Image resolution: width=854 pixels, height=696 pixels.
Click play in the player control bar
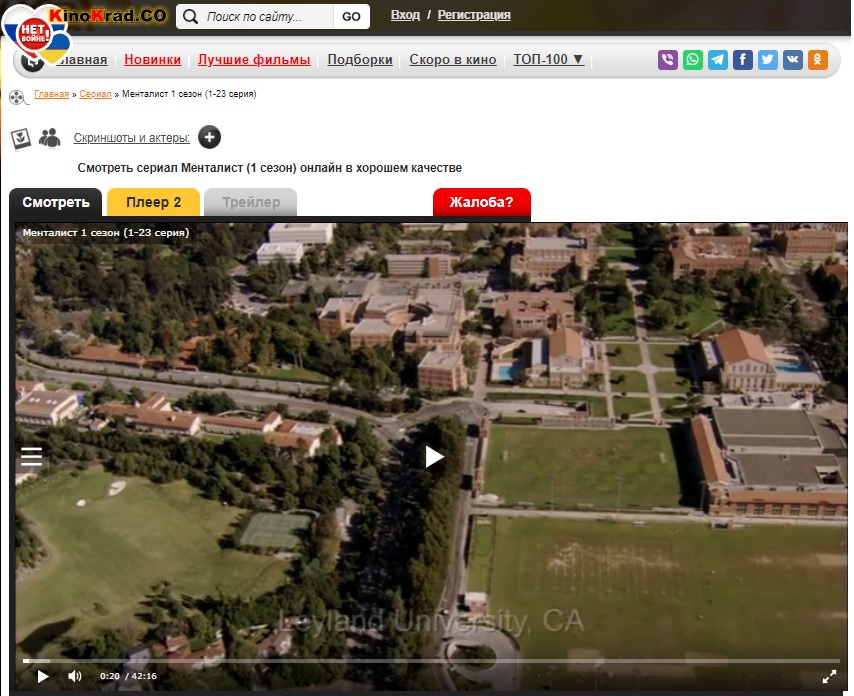pyautogui.click(x=42, y=676)
